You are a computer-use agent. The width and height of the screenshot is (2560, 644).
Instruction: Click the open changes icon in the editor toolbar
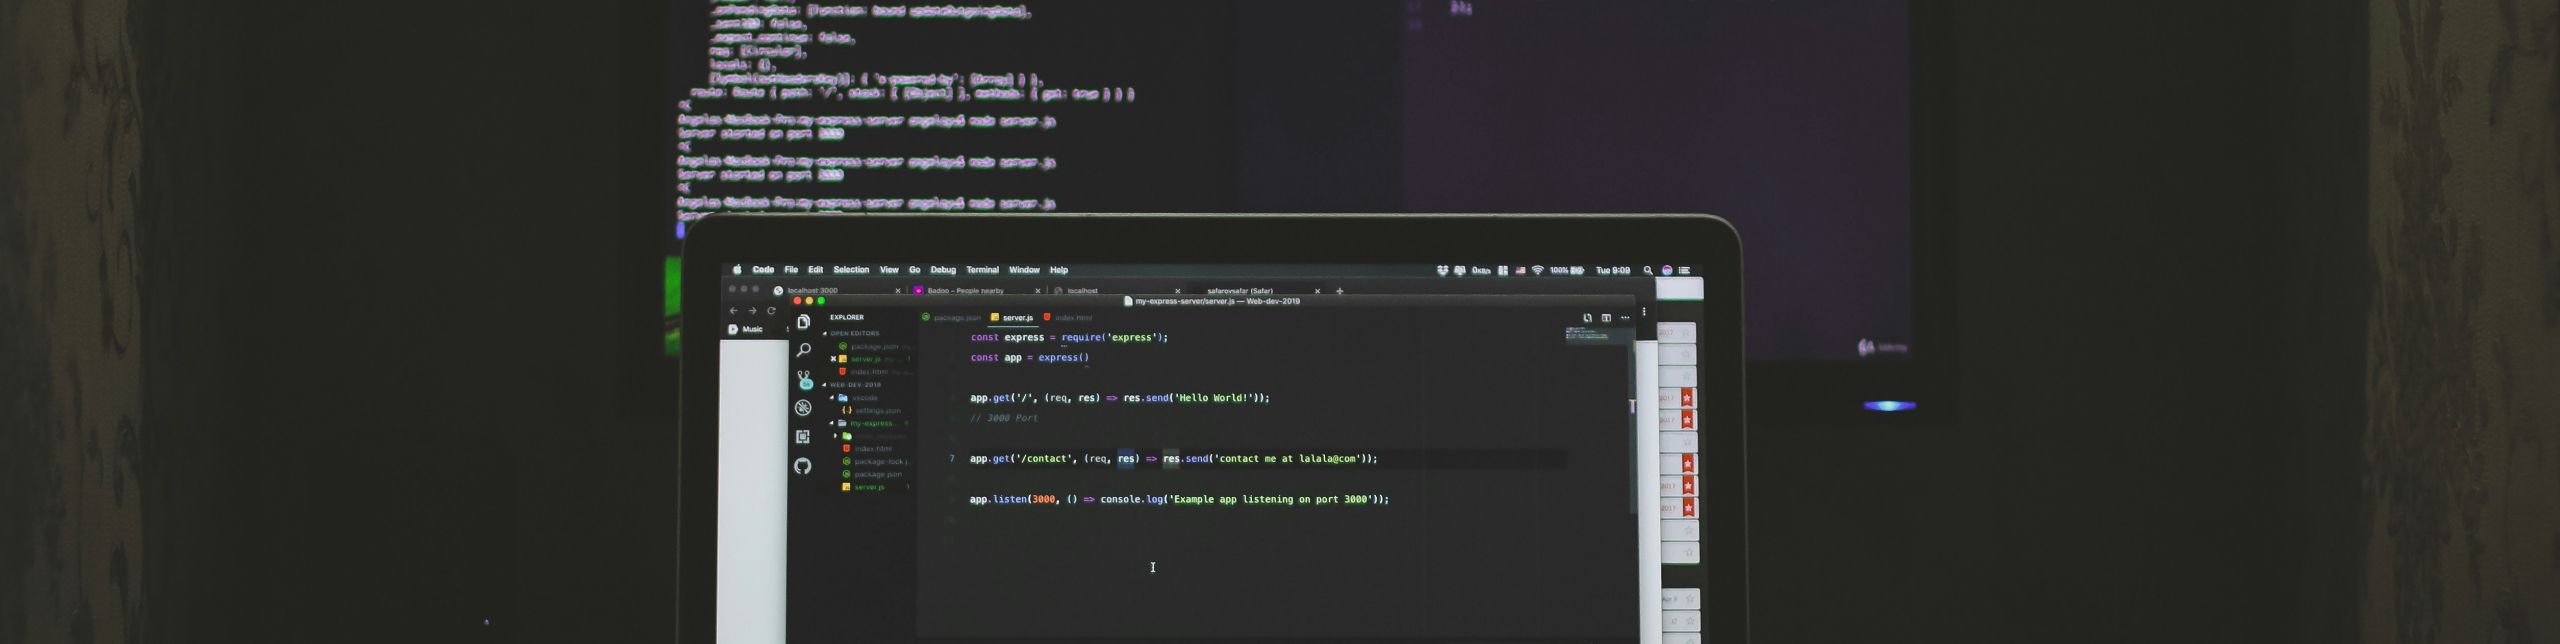point(1587,318)
